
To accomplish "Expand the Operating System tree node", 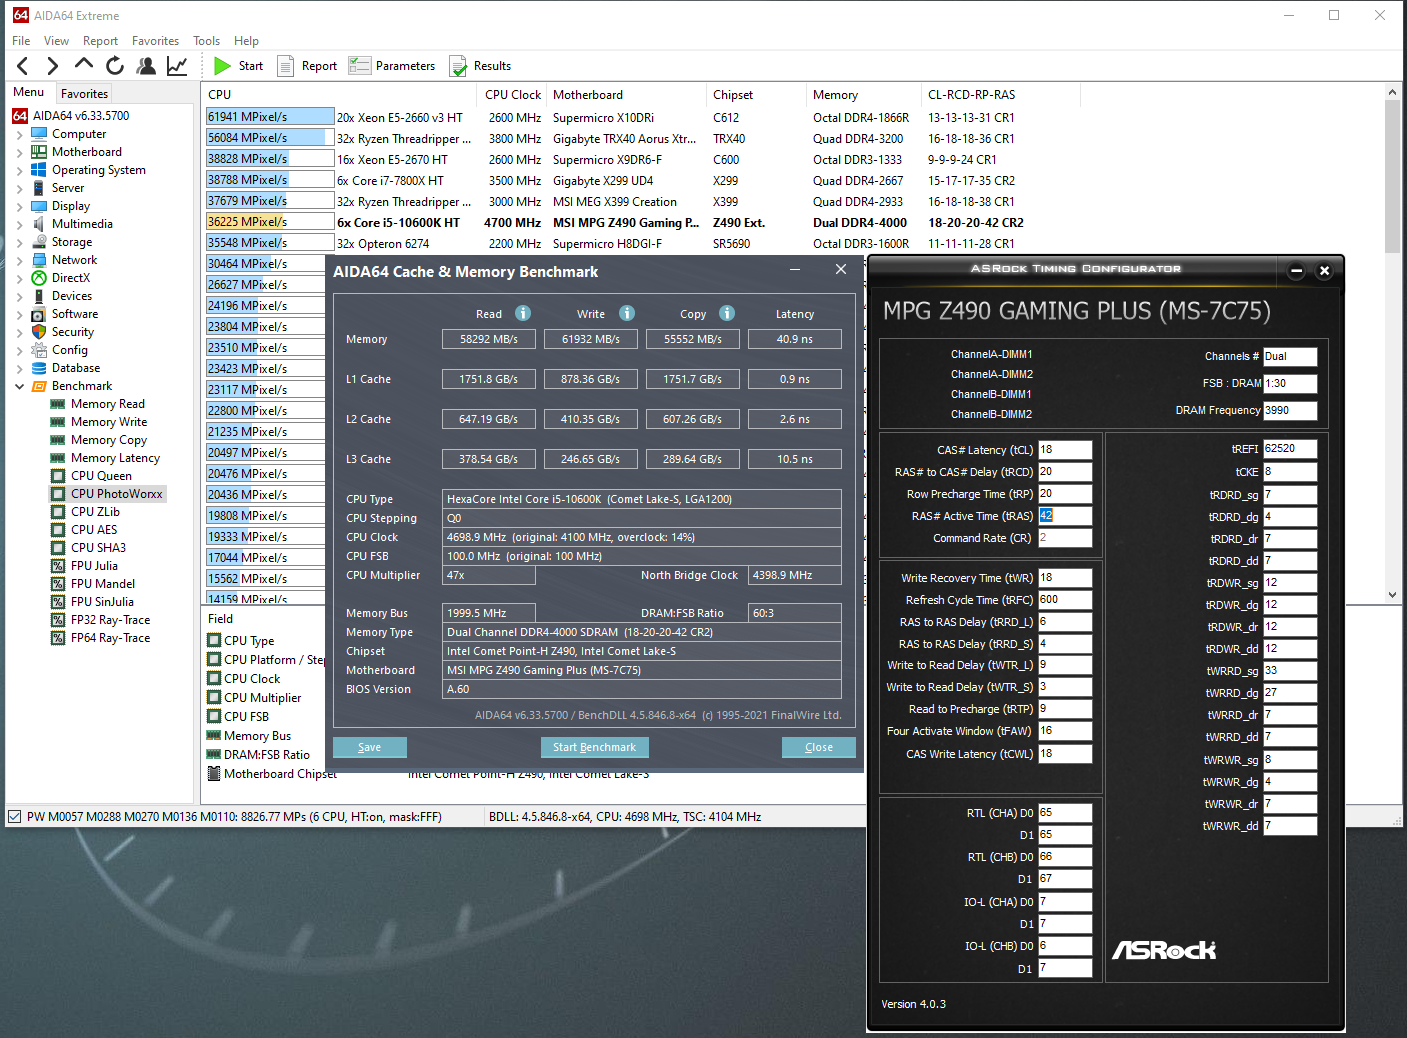I will [x=19, y=170].
